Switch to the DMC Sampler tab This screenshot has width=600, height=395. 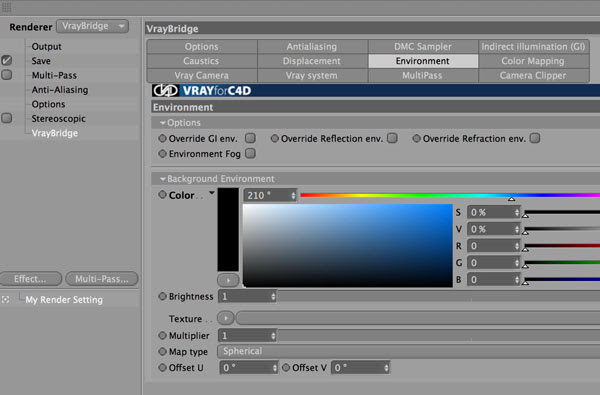(x=423, y=47)
